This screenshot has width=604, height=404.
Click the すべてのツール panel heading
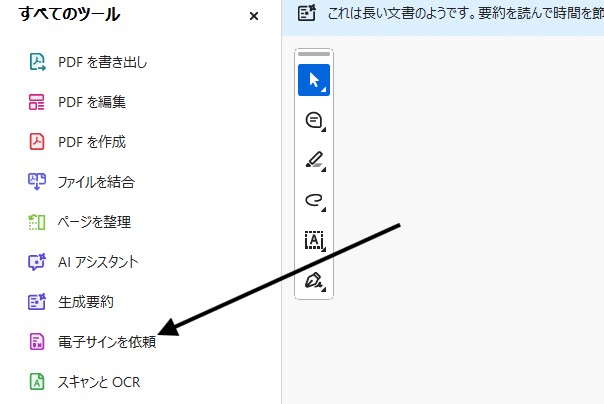point(69,15)
